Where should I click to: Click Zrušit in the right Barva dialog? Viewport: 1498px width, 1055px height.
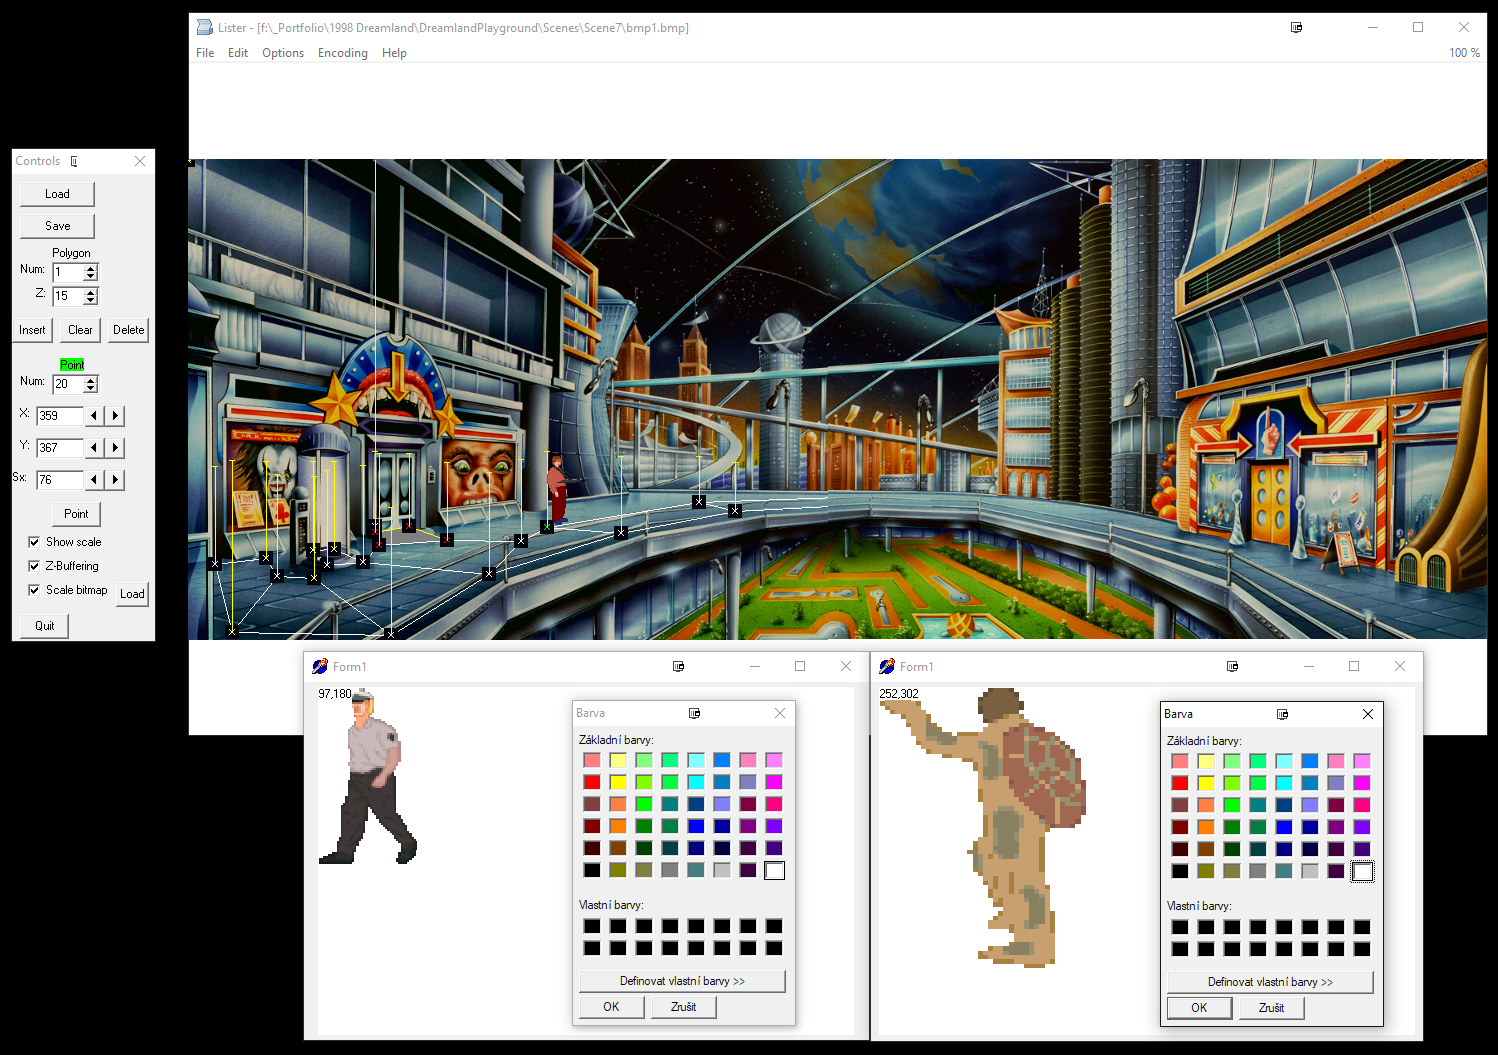coord(1271,1008)
